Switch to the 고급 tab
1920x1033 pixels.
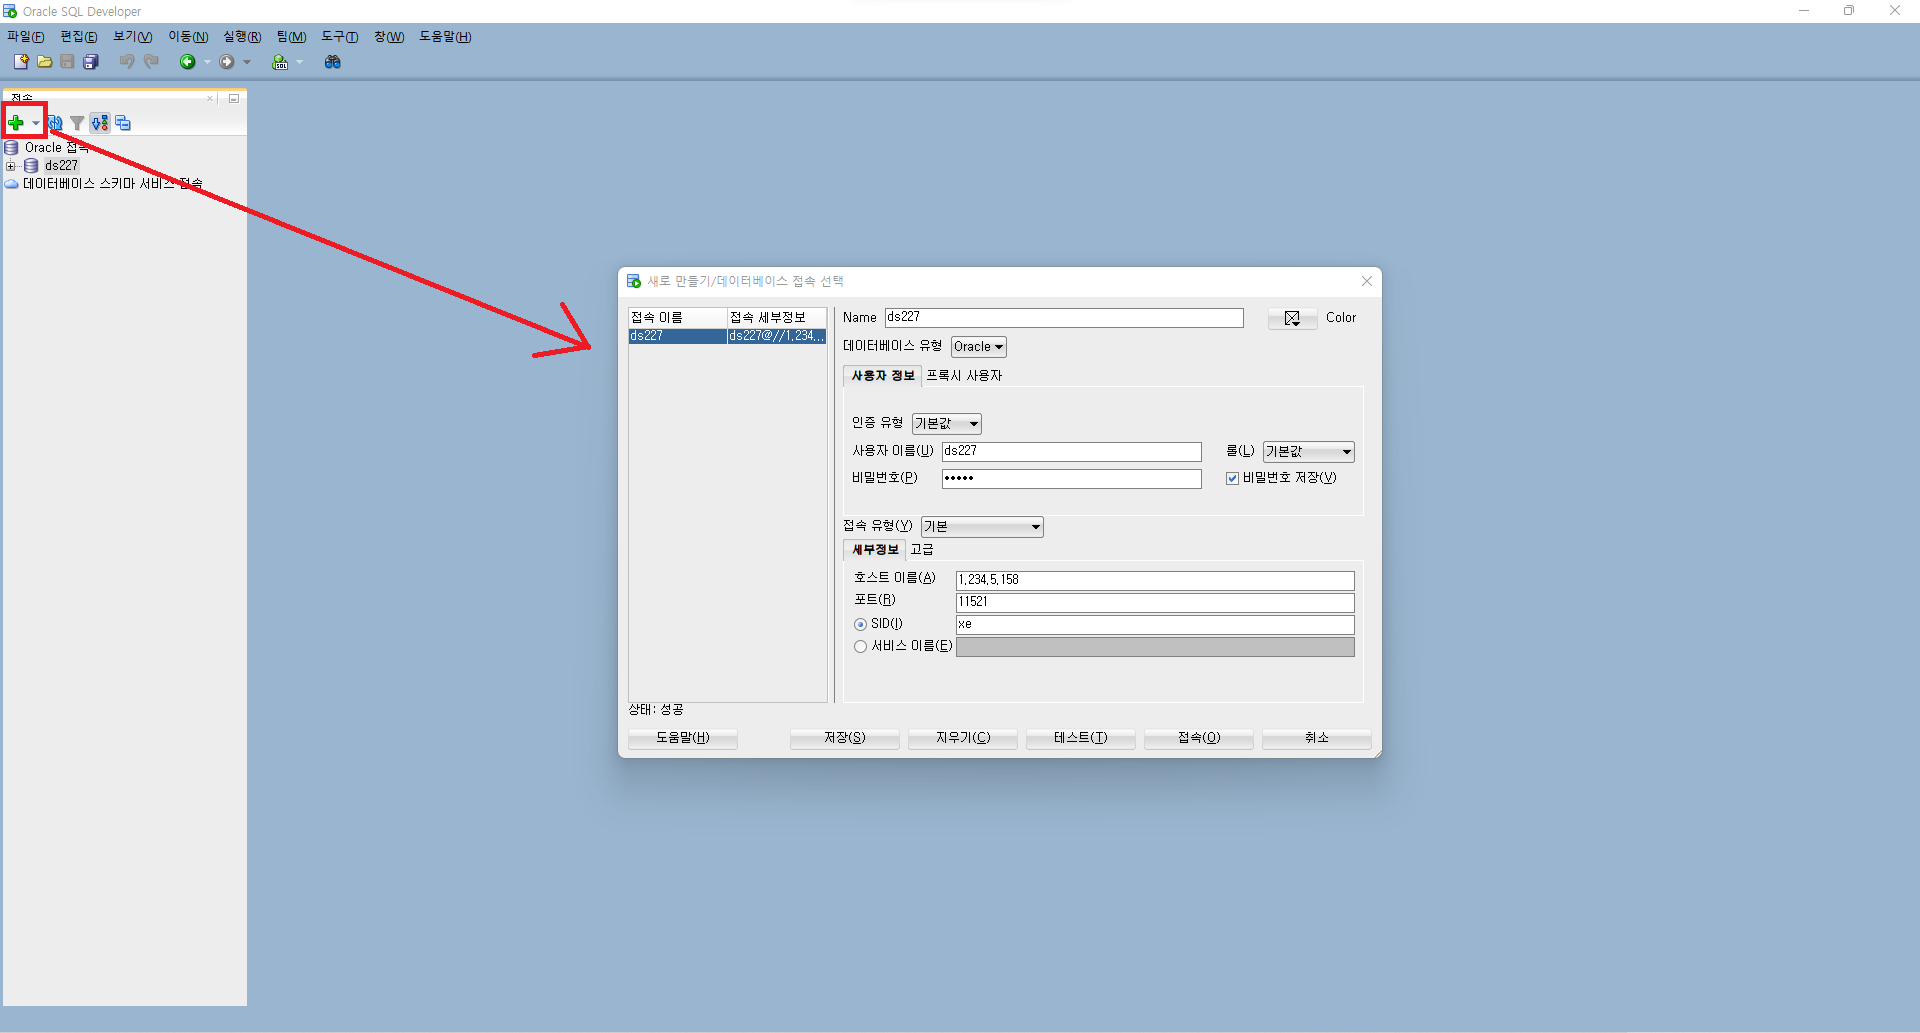click(922, 550)
